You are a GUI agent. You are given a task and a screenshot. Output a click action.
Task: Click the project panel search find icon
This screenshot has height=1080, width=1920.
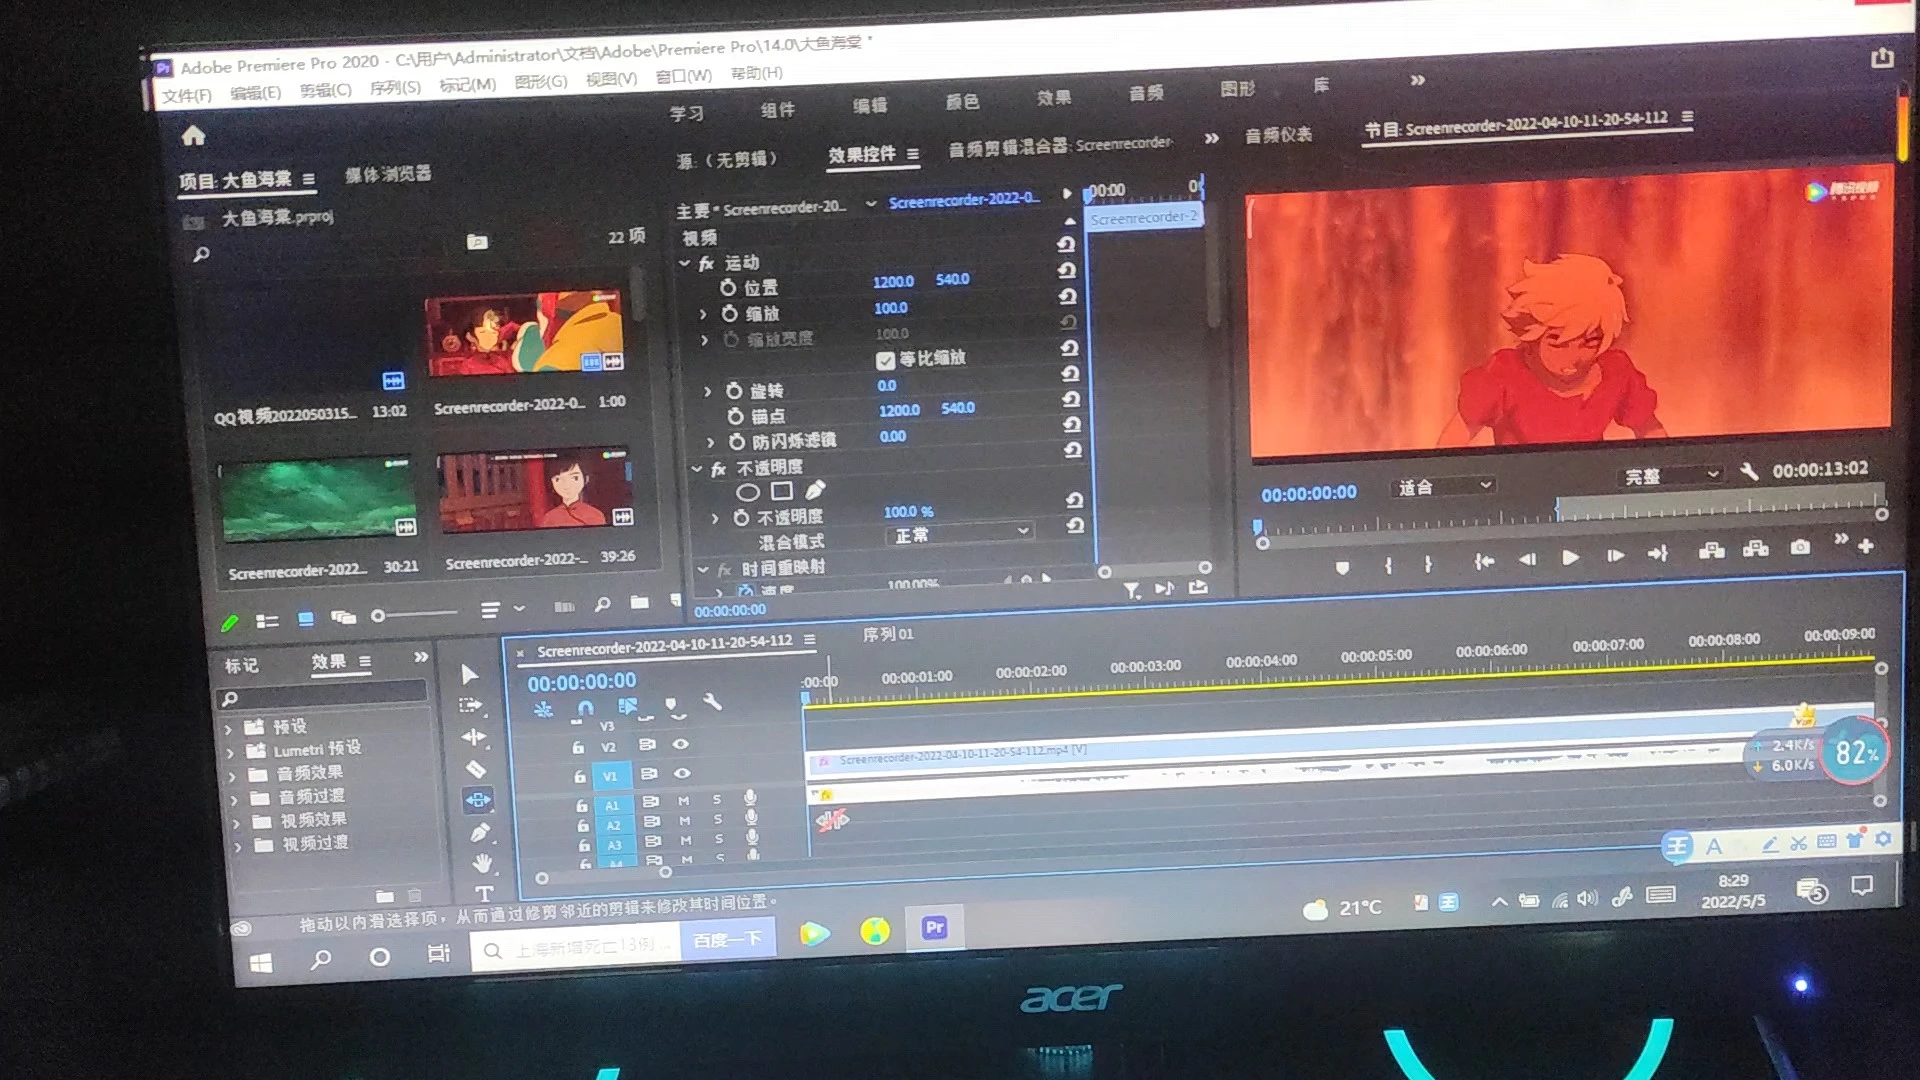(x=602, y=604)
